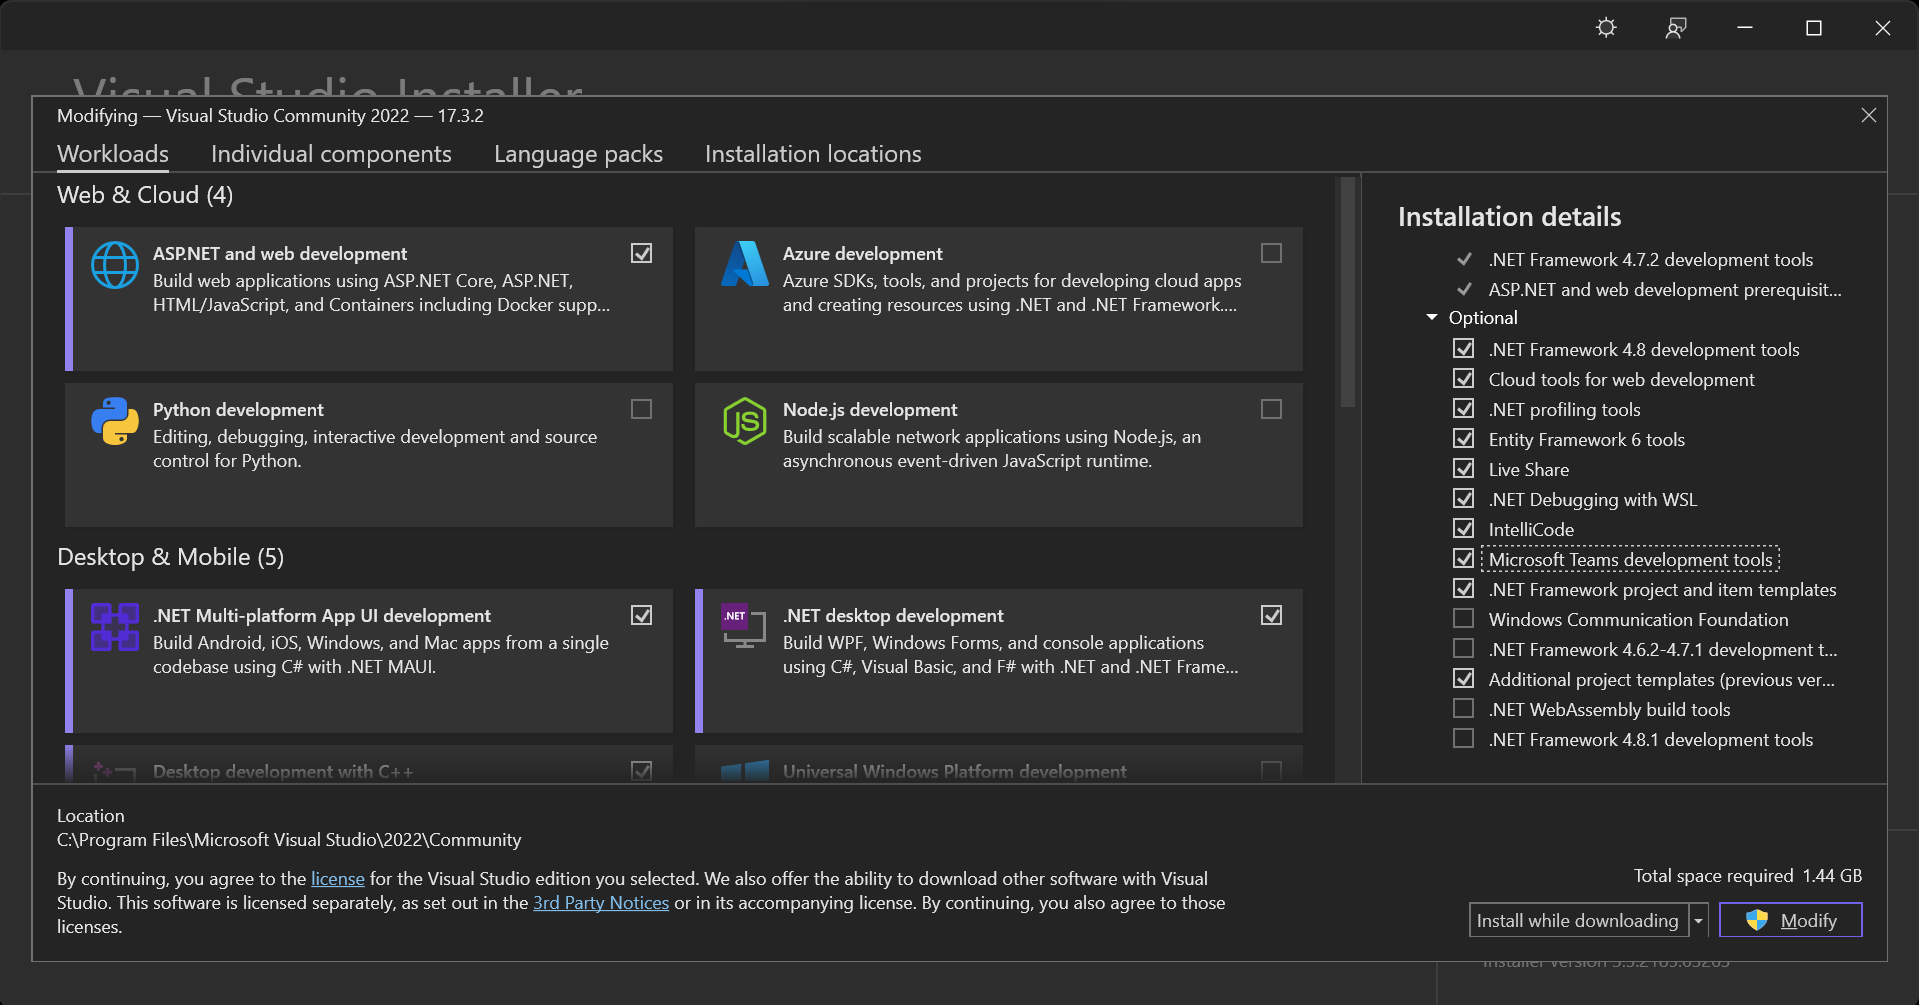The height and width of the screenshot is (1005, 1919).
Task: Switch to the Individual components tab
Action: [x=331, y=154]
